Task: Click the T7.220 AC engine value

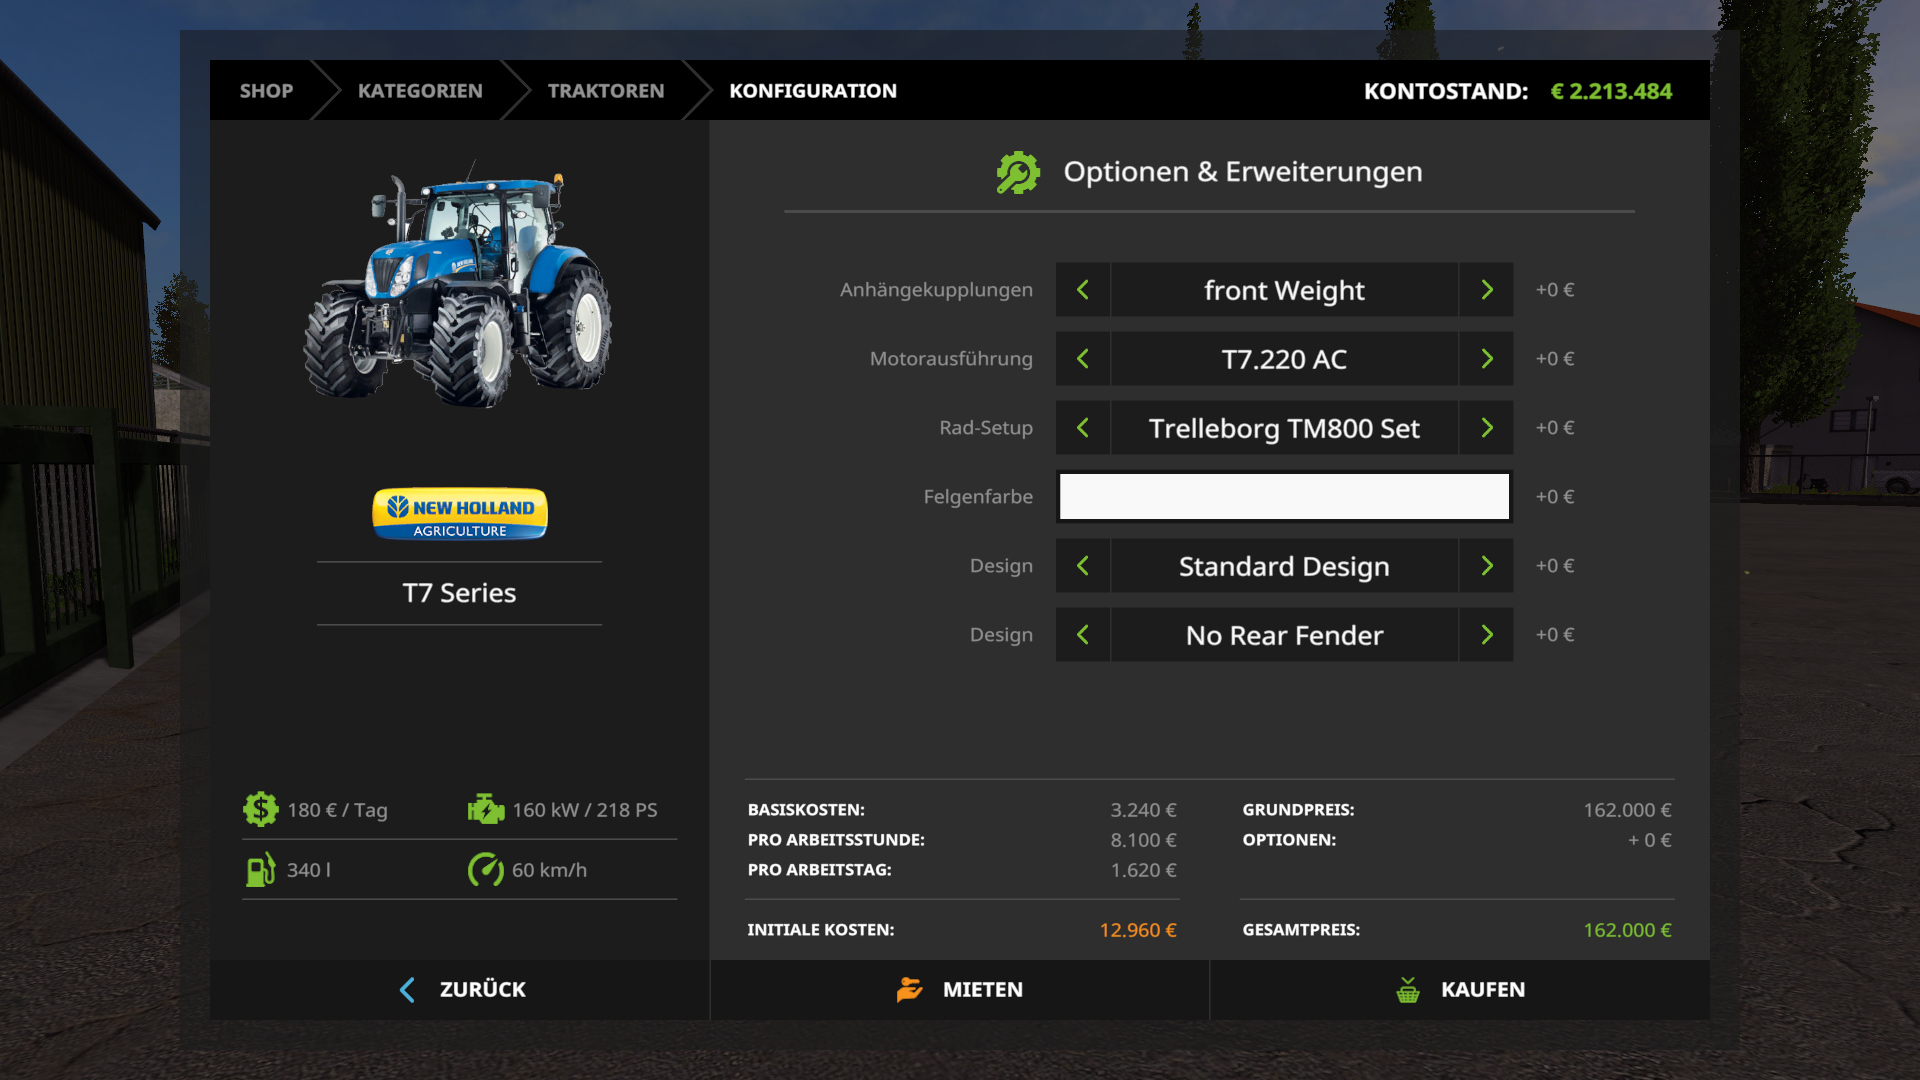Action: tap(1284, 359)
